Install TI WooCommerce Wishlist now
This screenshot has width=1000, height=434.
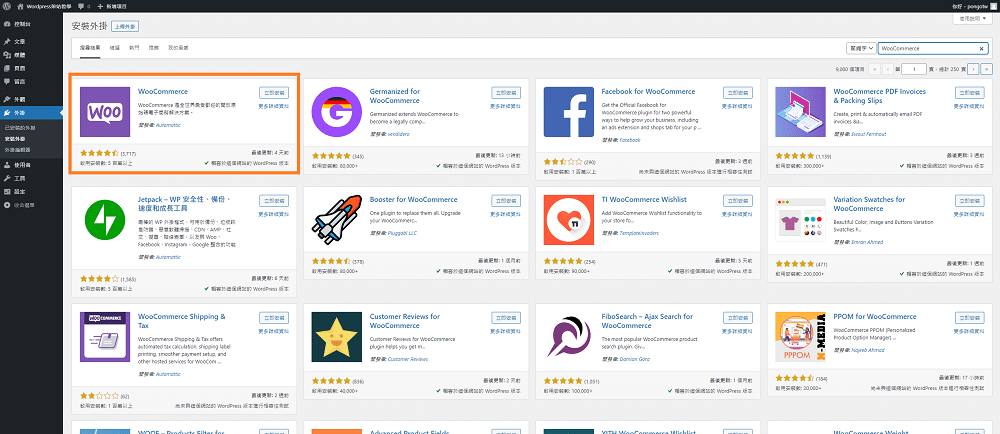738,201
